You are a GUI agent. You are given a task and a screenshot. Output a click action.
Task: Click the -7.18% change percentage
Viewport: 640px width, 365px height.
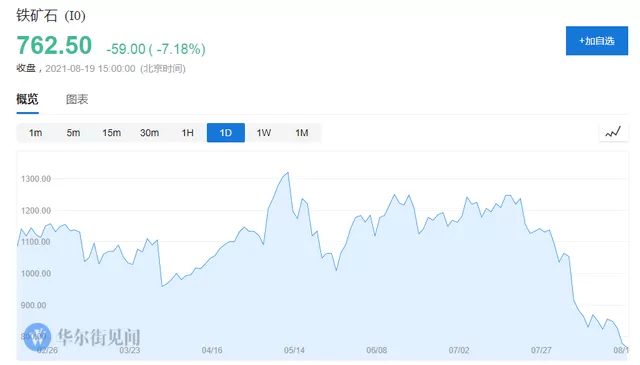tap(180, 49)
